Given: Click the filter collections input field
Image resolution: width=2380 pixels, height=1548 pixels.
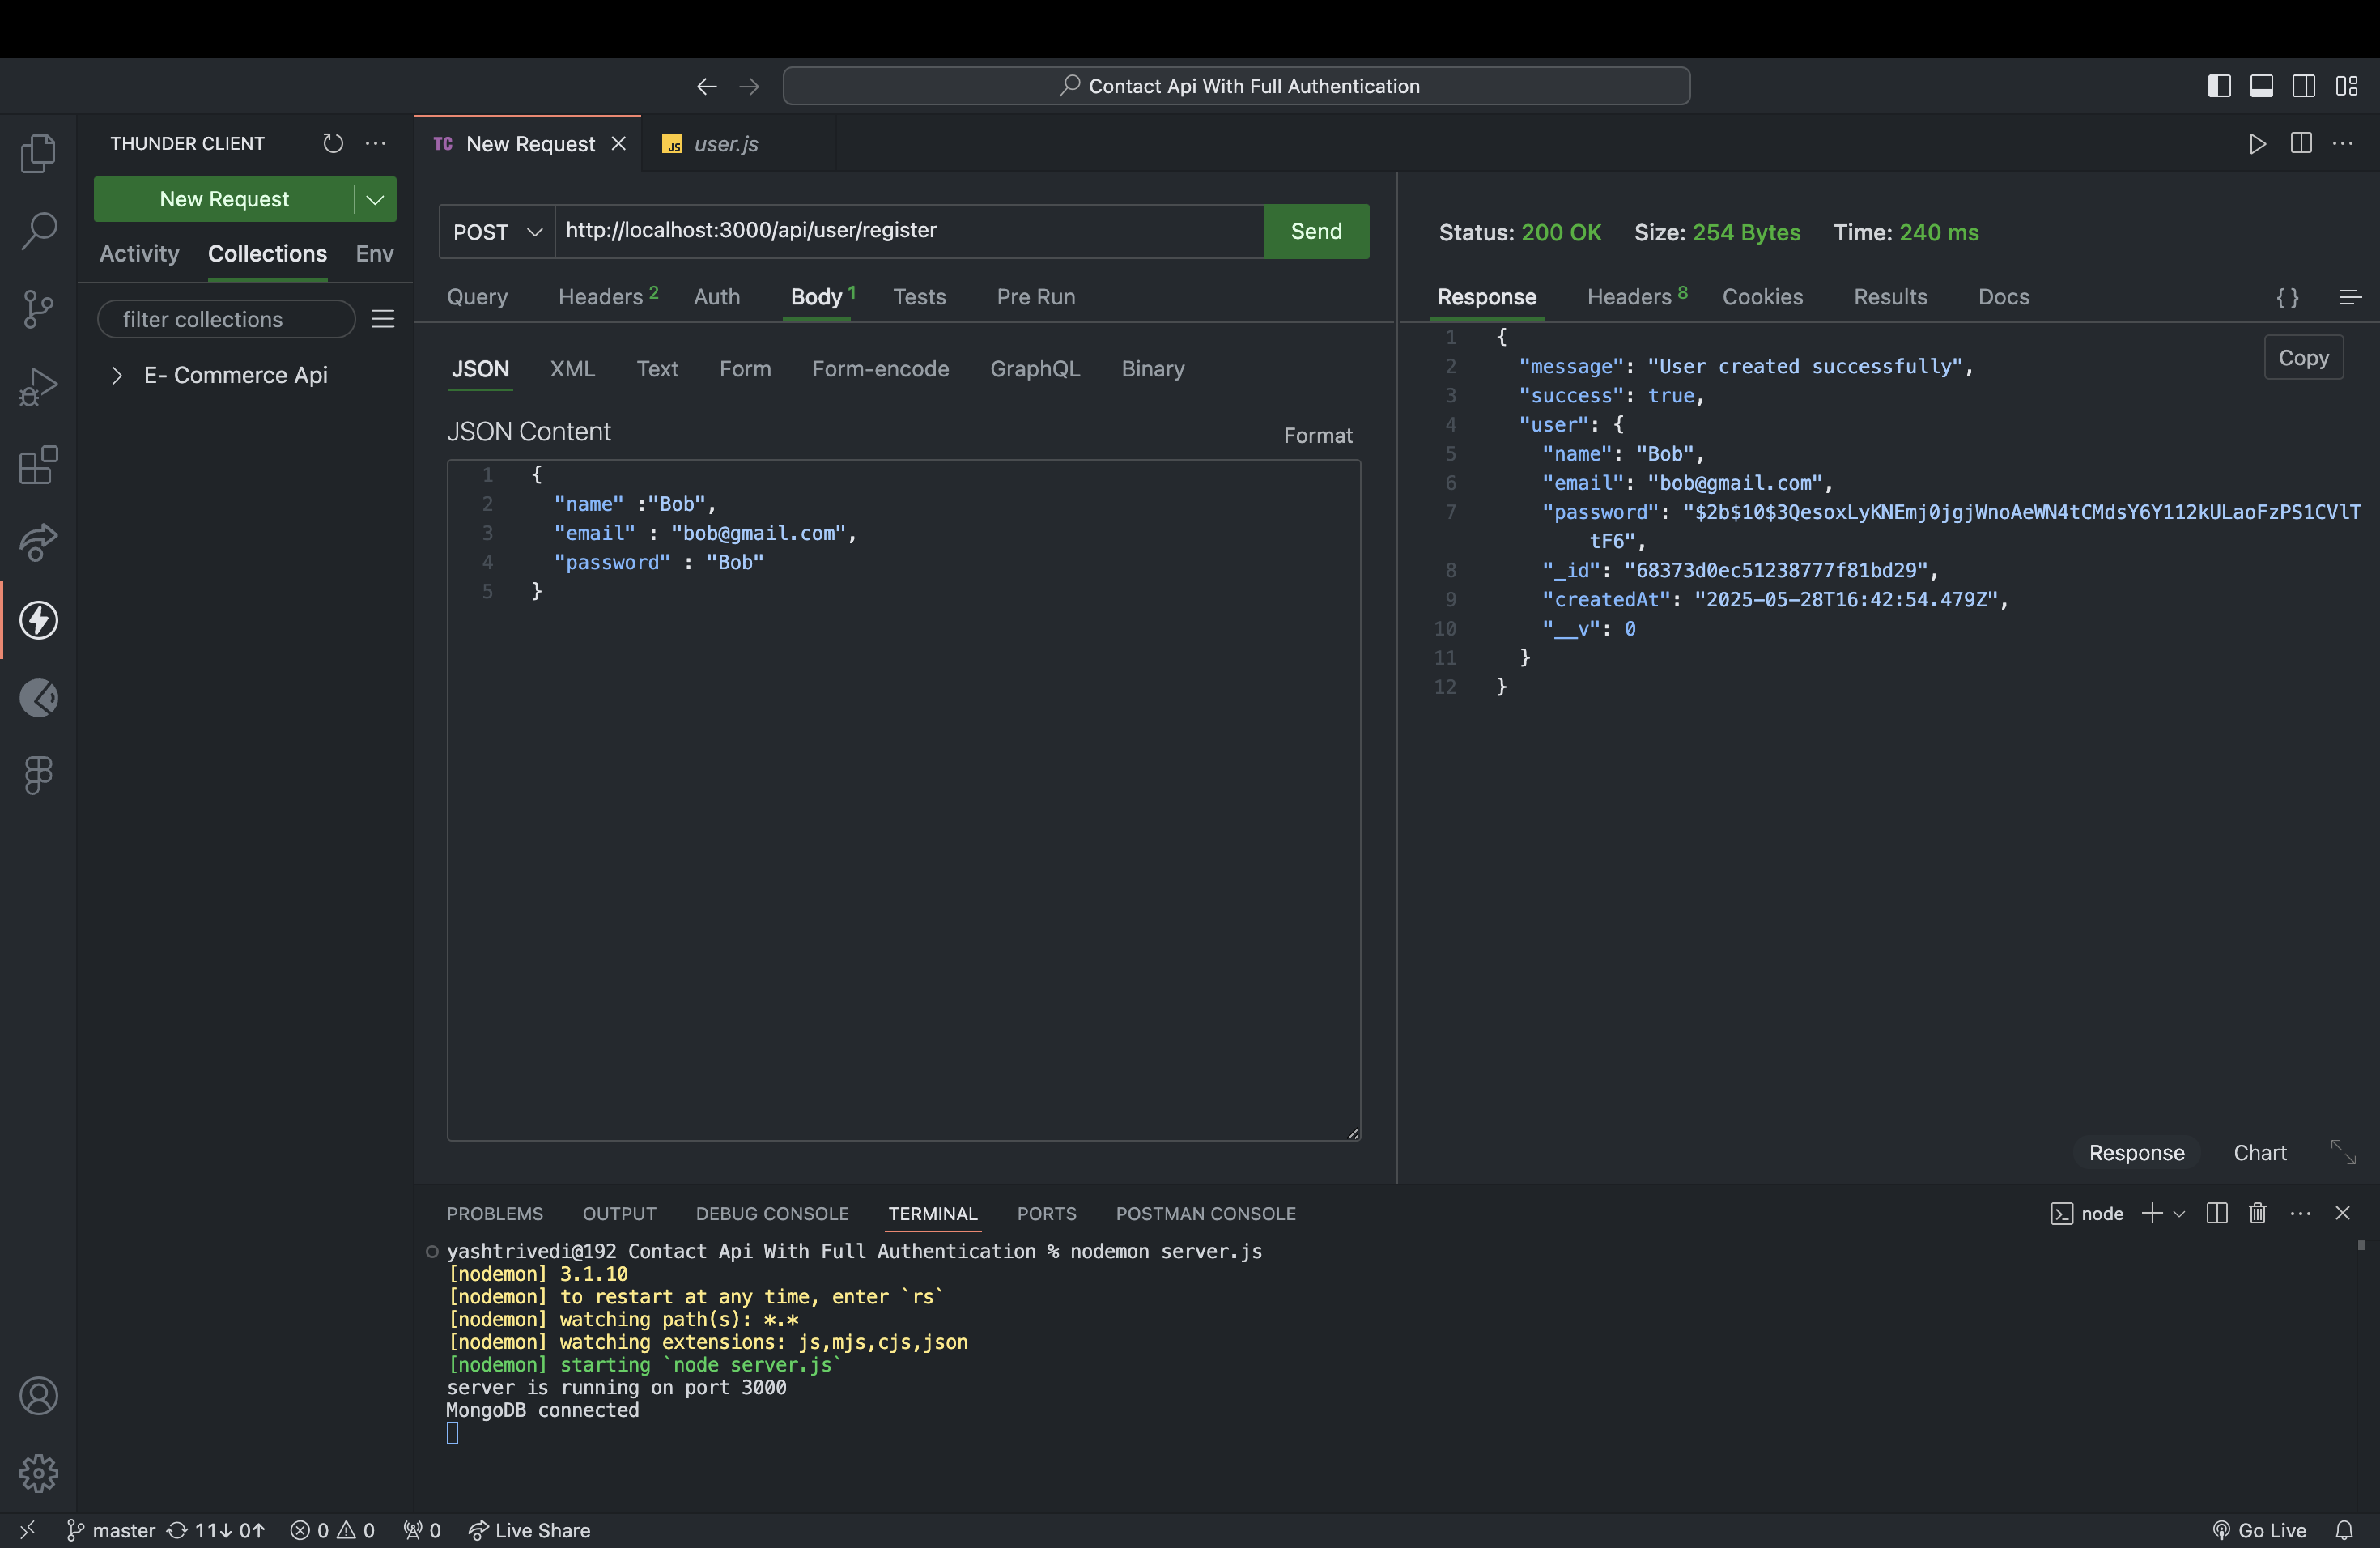Looking at the screenshot, I should [x=227, y=319].
